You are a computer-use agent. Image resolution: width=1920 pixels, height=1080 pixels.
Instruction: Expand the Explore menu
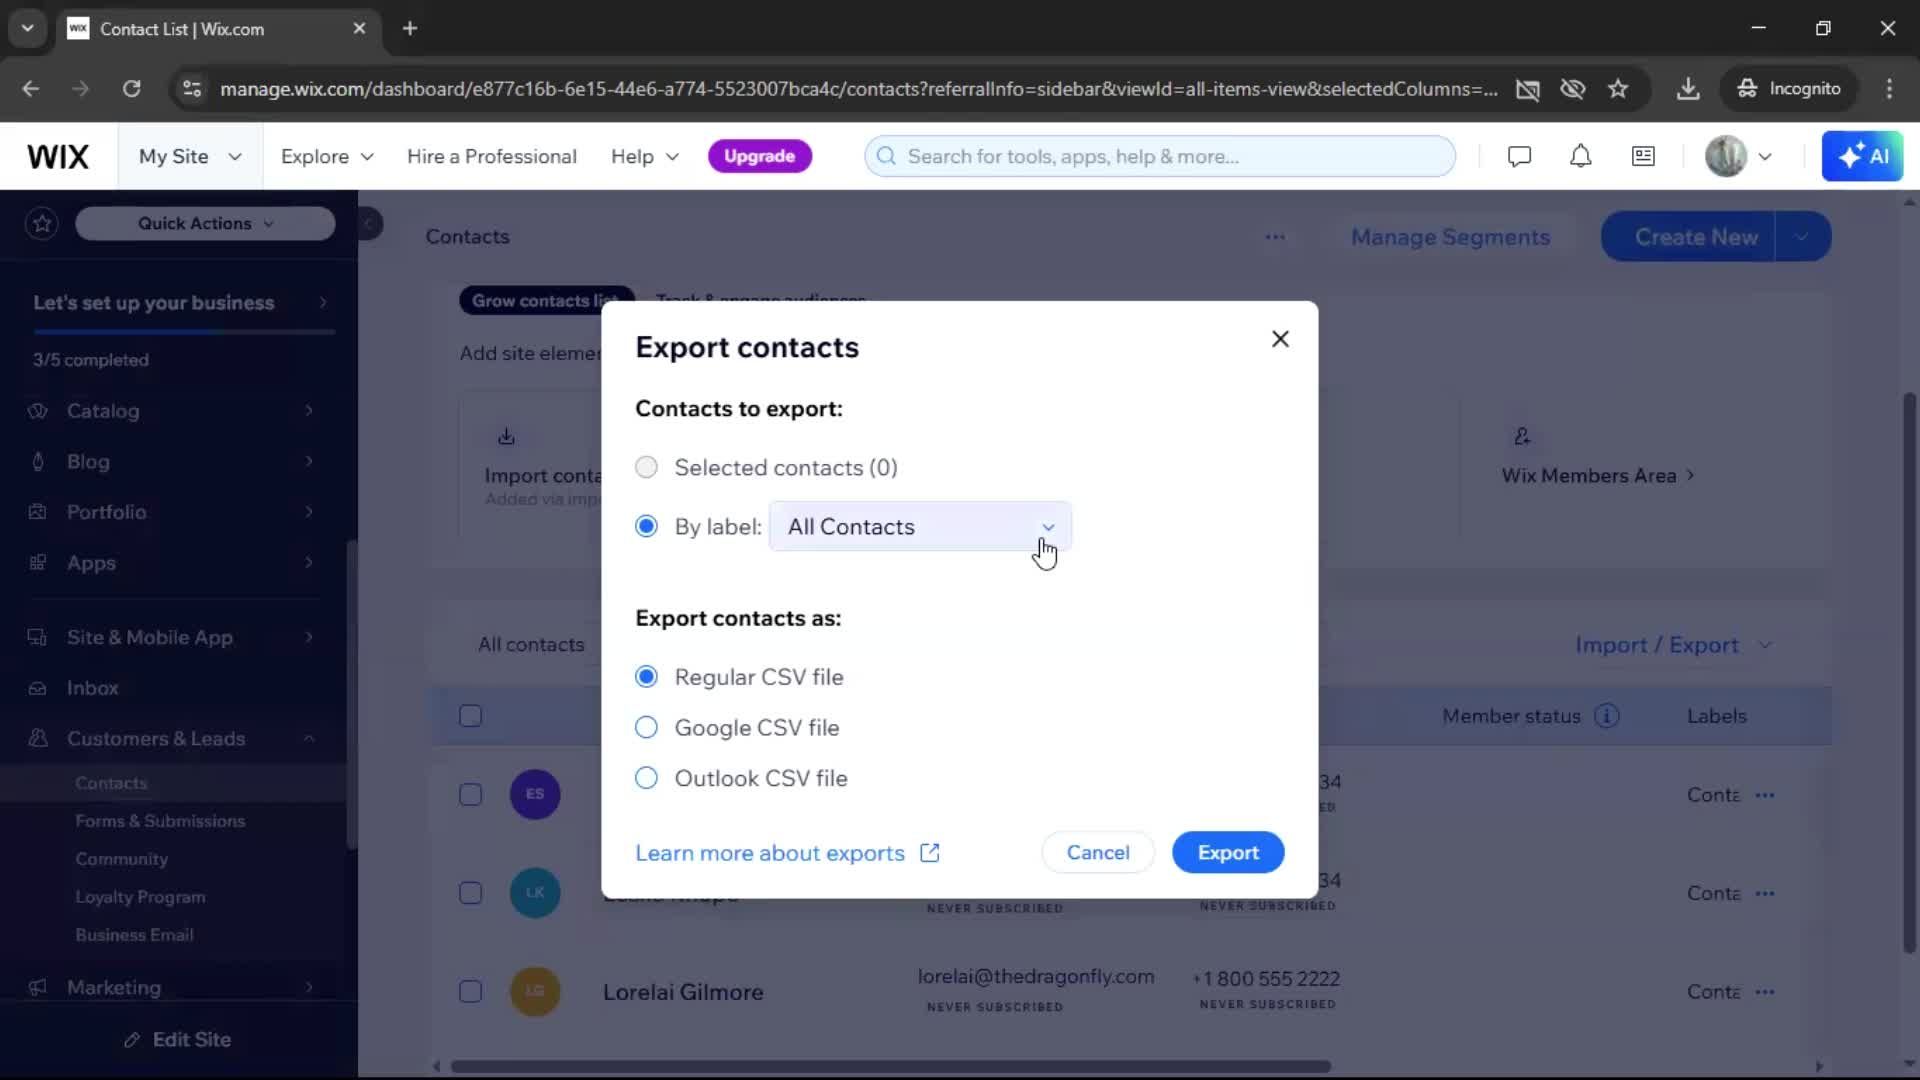pyautogui.click(x=327, y=156)
